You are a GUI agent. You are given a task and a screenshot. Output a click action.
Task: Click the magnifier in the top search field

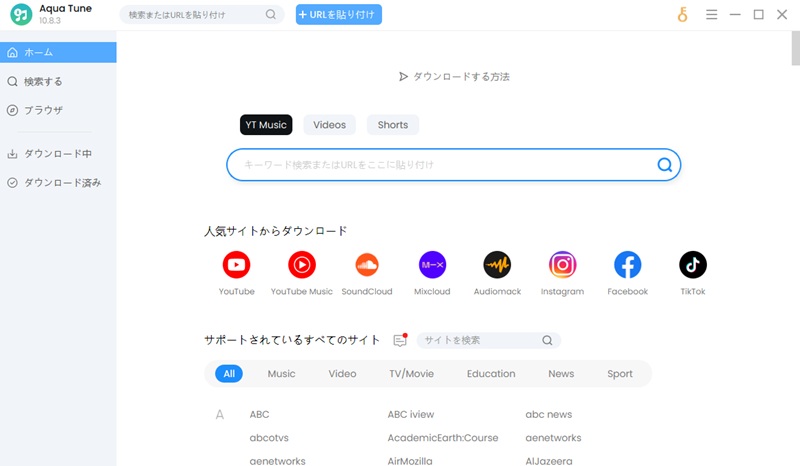(270, 14)
